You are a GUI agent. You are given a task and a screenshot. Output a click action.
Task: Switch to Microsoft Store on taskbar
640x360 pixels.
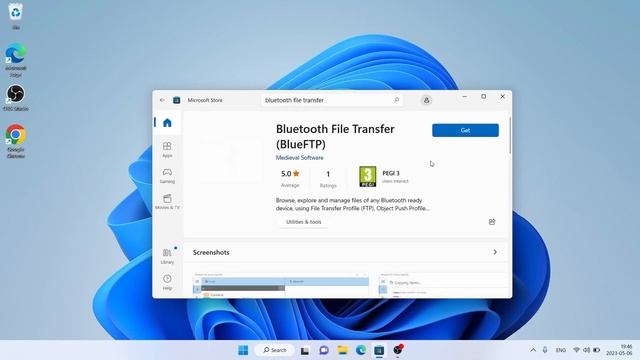click(x=379, y=350)
